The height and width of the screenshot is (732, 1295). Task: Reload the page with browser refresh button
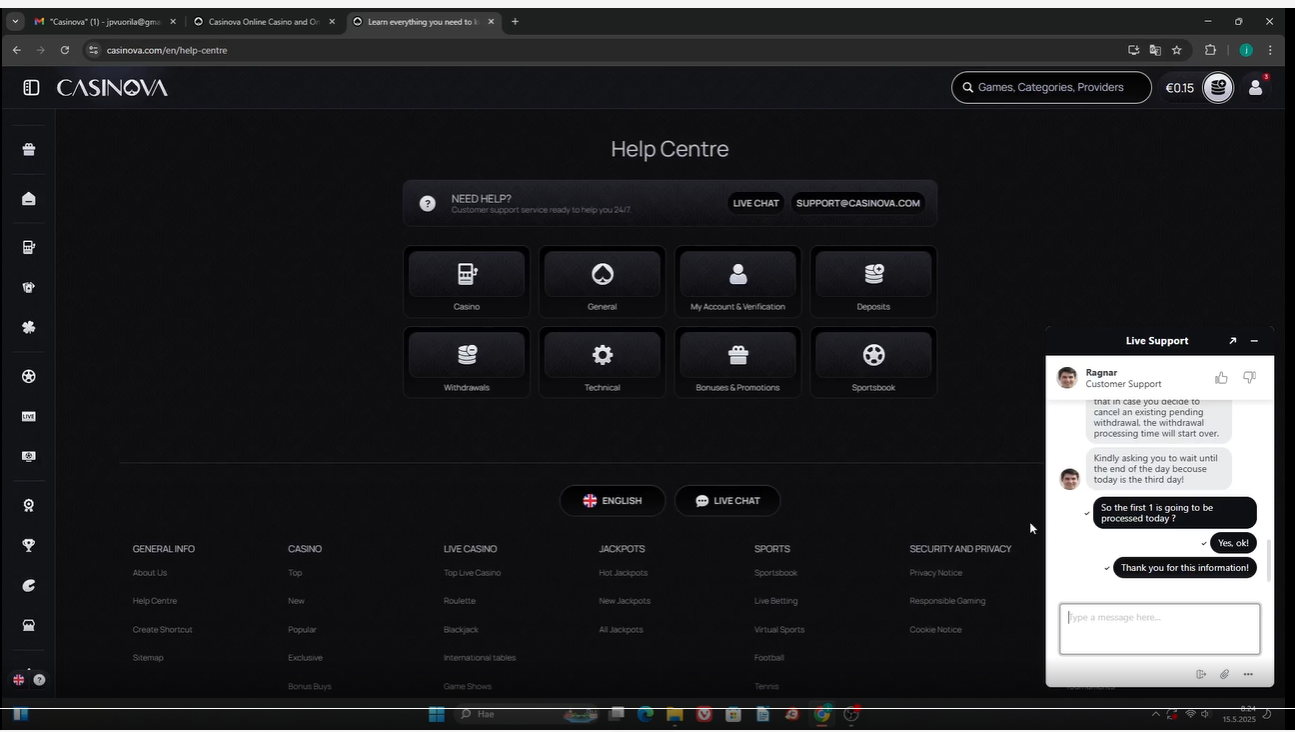[65, 50]
